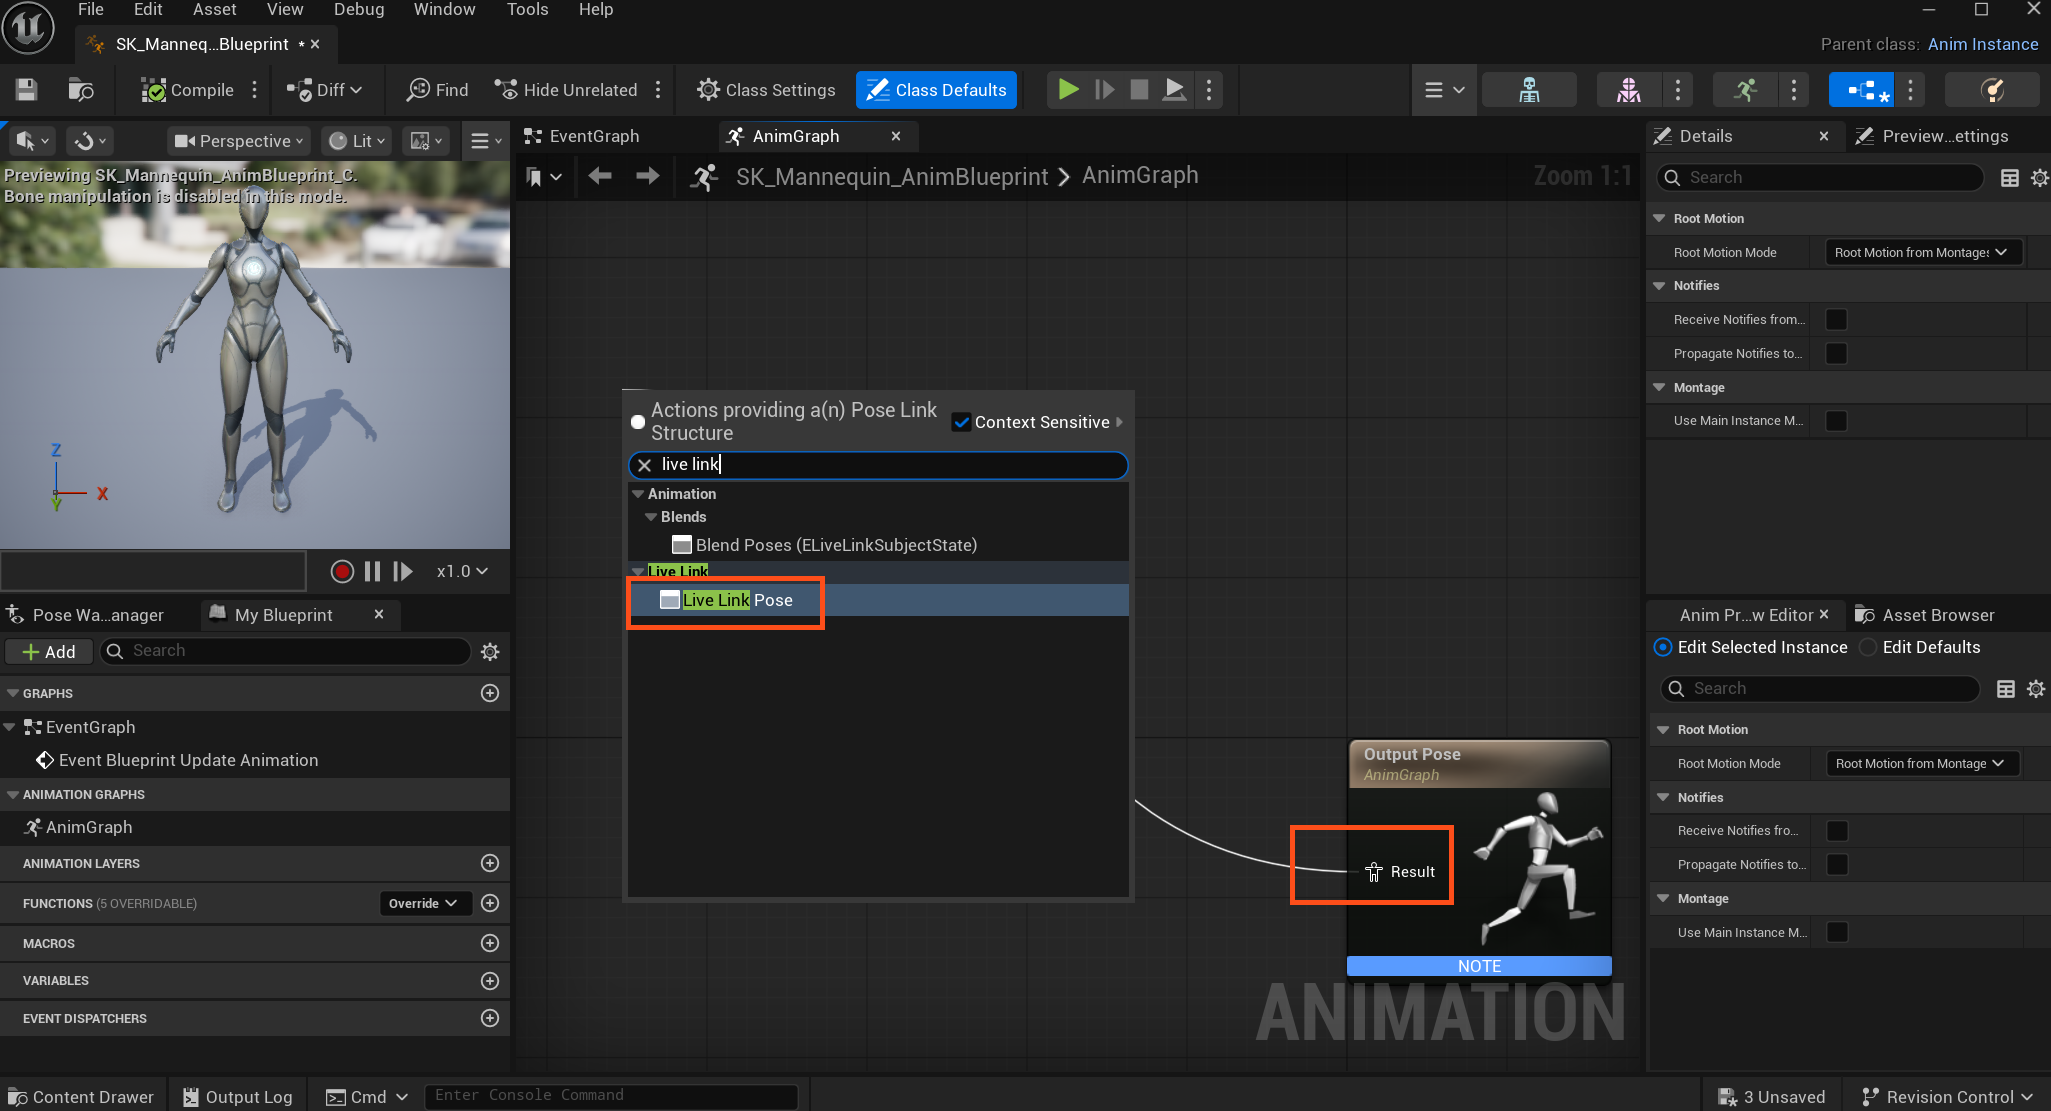Add a new graph with plus icon
This screenshot has height=1111, width=2051.
pyautogui.click(x=490, y=693)
